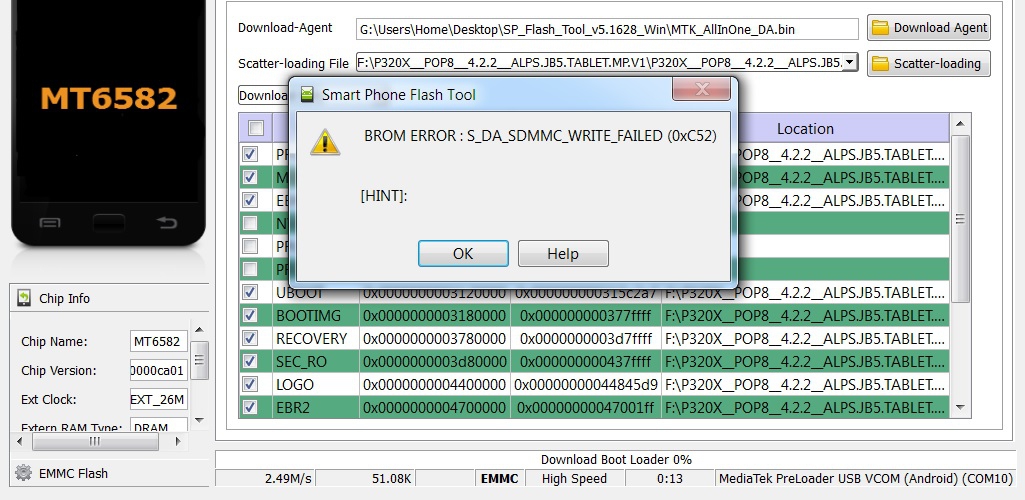This screenshot has height=500, width=1025.
Task: Click the partition table vertical scrollbar thumb
Action: click(960, 219)
